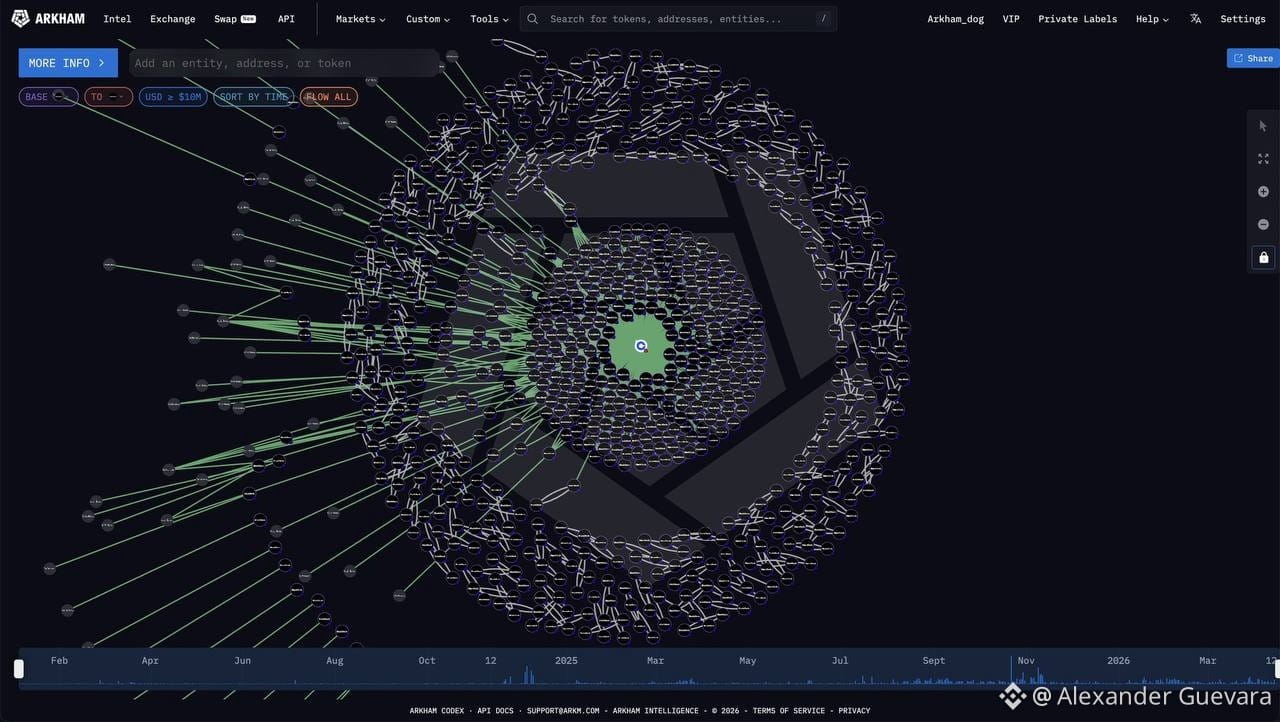Change the USD ≥ $10M filter

pyautogui.click(x=173, y=97)
